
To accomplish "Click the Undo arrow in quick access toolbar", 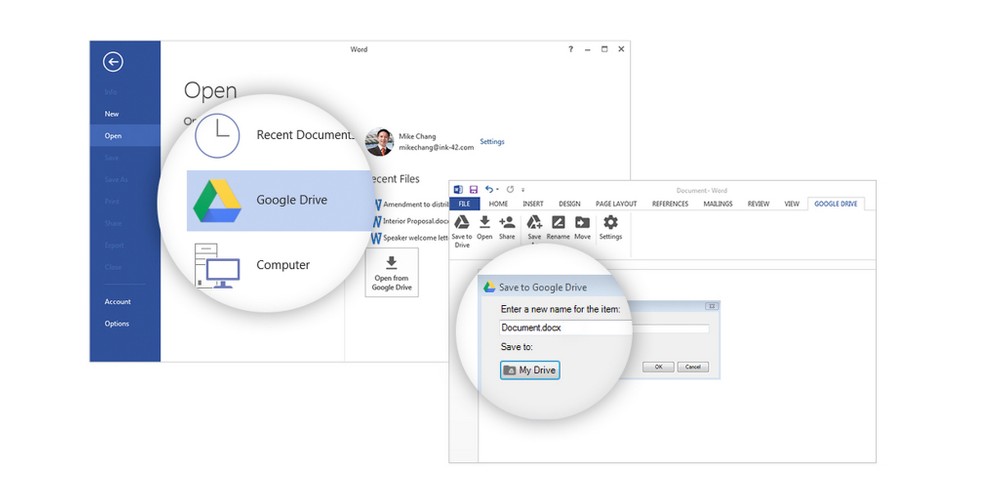I will tap(489, 189).
